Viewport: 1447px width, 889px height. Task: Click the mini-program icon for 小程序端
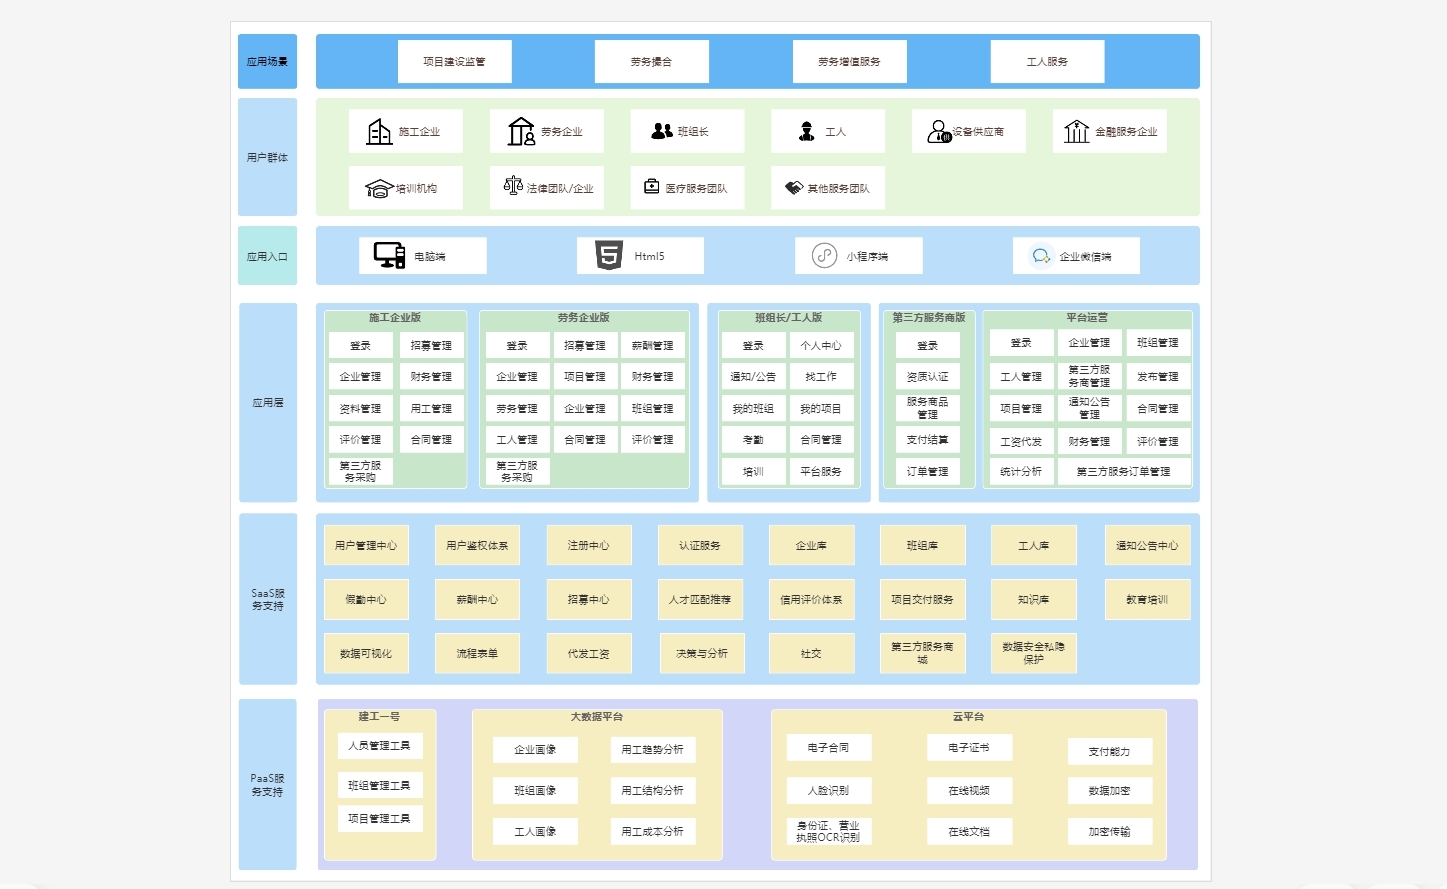pyautogui.click(x=824, y=255)
